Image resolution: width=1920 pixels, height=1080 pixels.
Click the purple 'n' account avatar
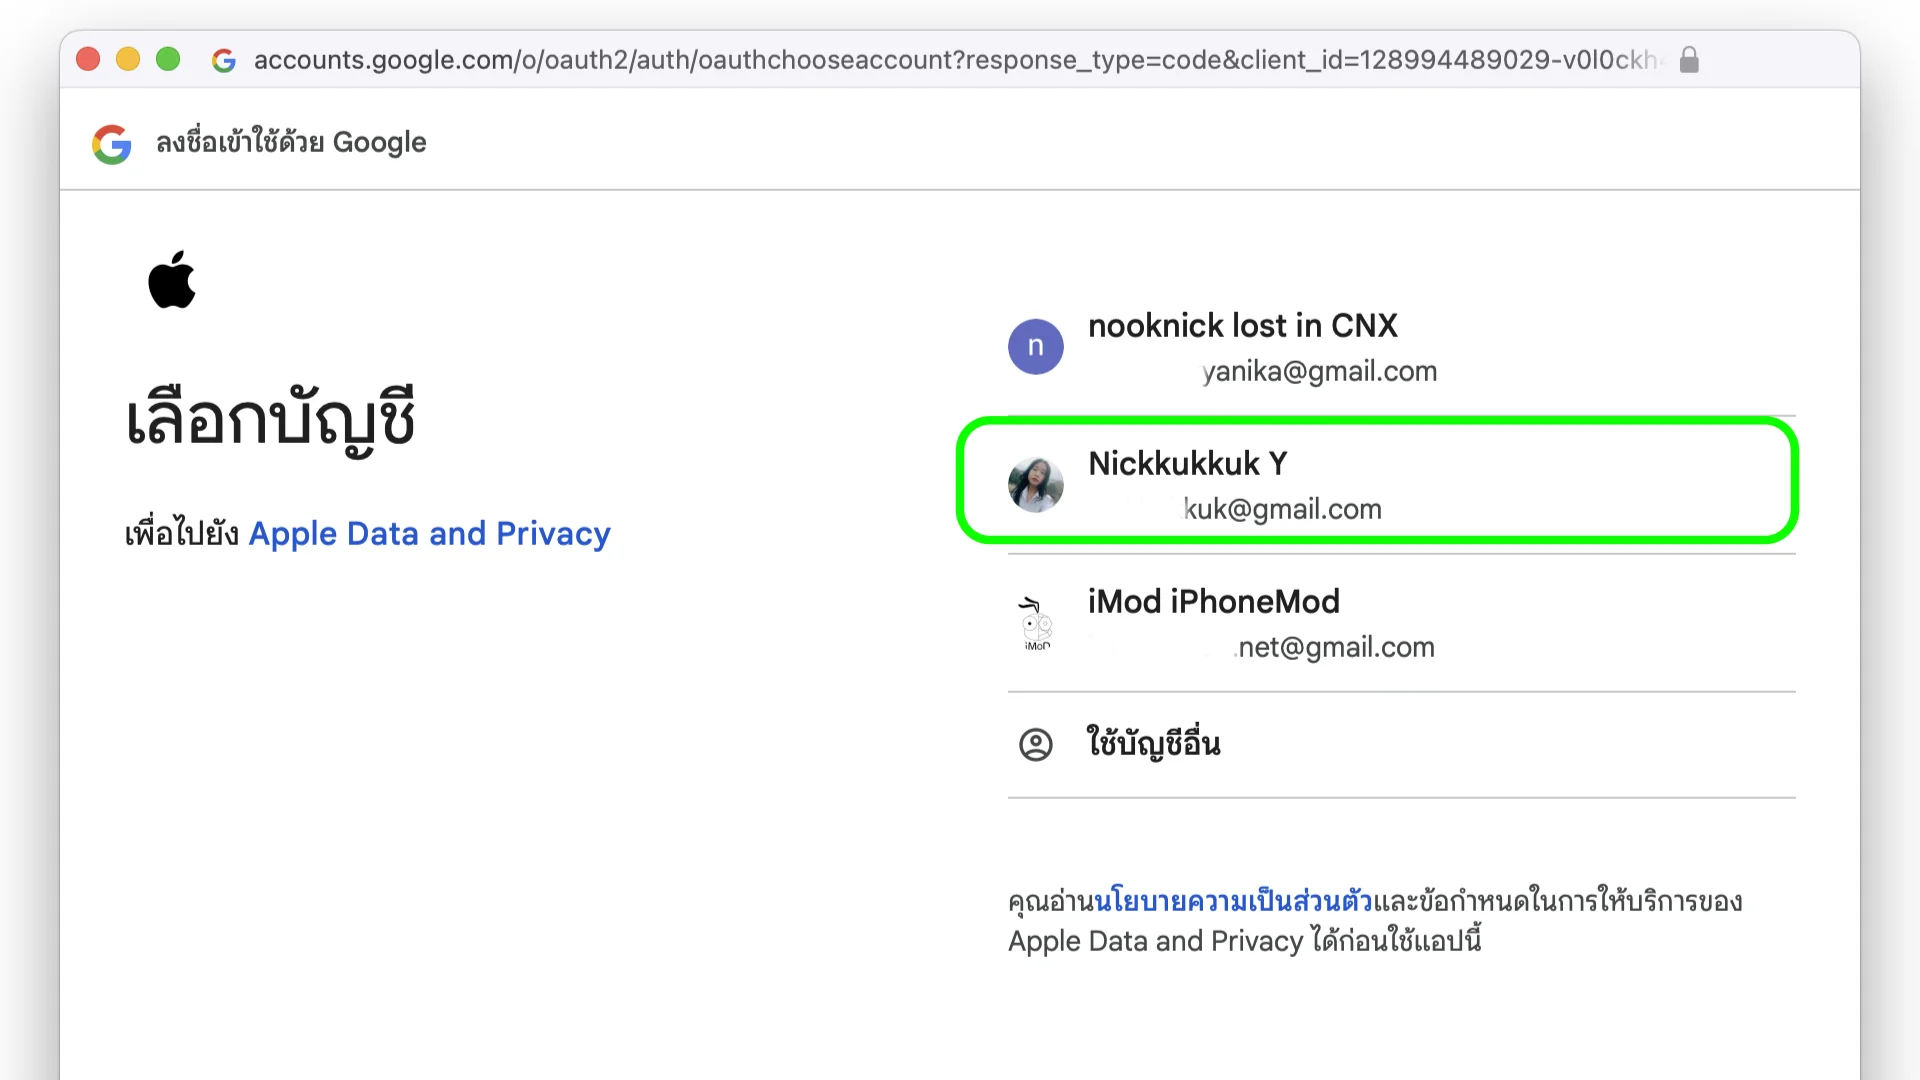[x=1035, y=347]
